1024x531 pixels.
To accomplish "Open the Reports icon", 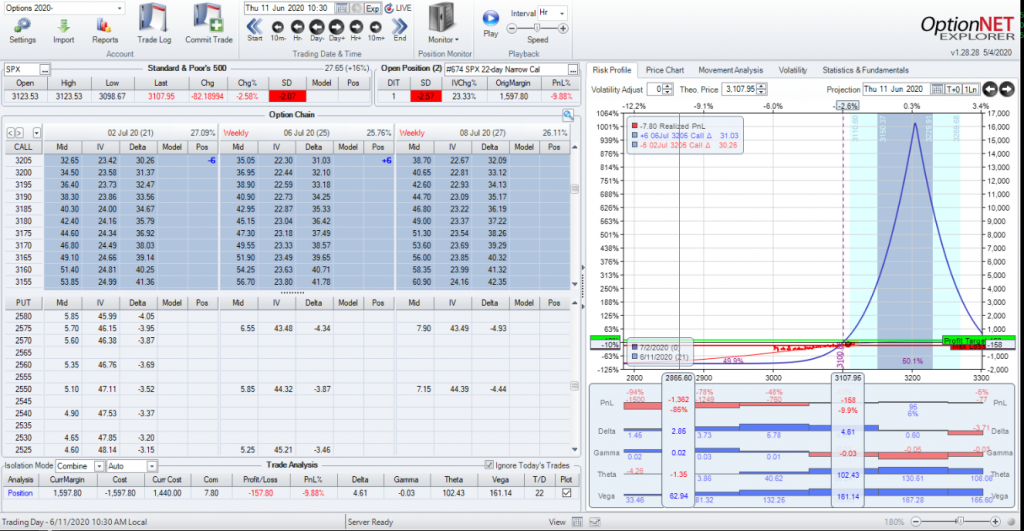I will click(104, 26).
